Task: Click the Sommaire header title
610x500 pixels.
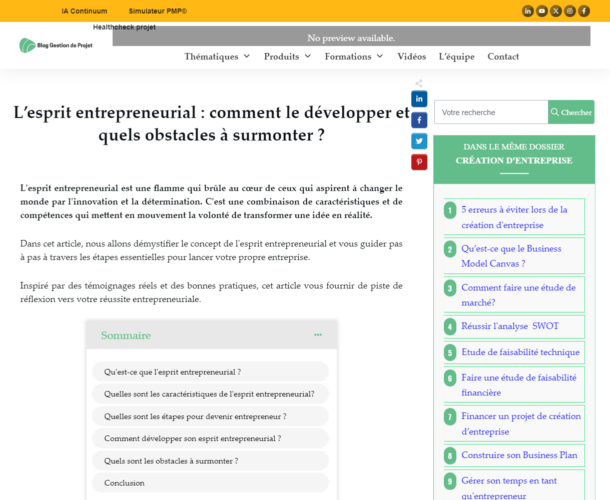Action: pyautogui.click(x=126, y=335)
